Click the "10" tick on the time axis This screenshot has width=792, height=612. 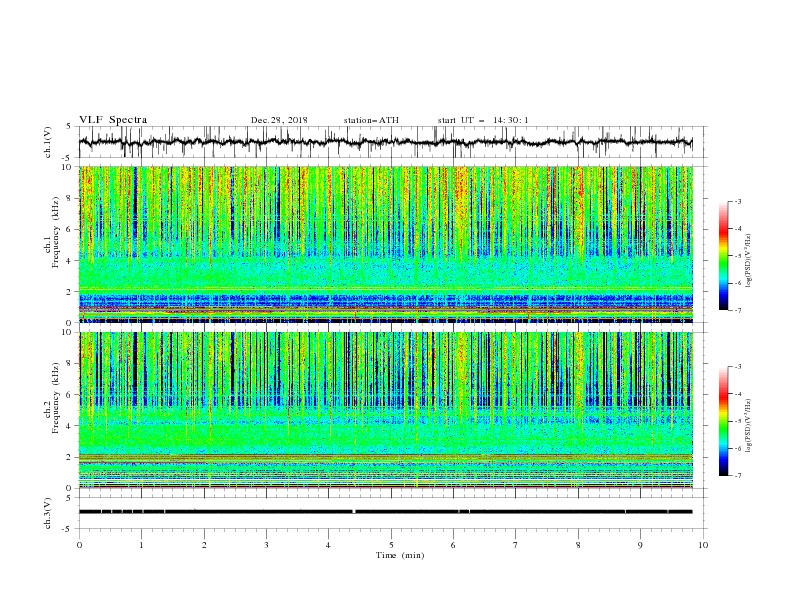pos(703,545)
